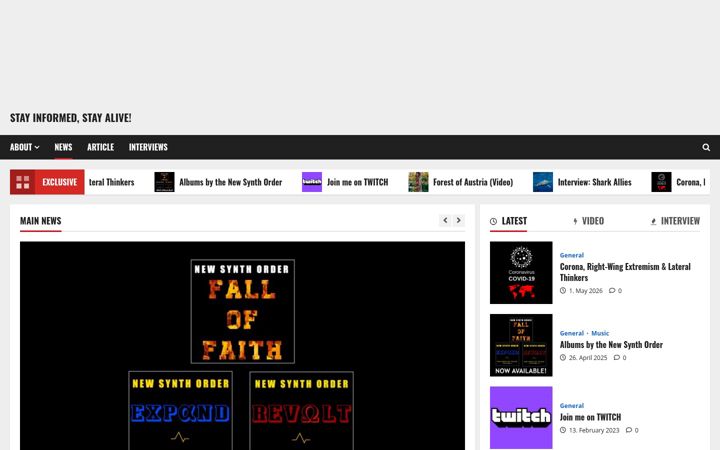The width and height of the screenshot is (720, 450).
Task: Click purple Twitch thumbnail in ticker
Action: pos(312,182)
